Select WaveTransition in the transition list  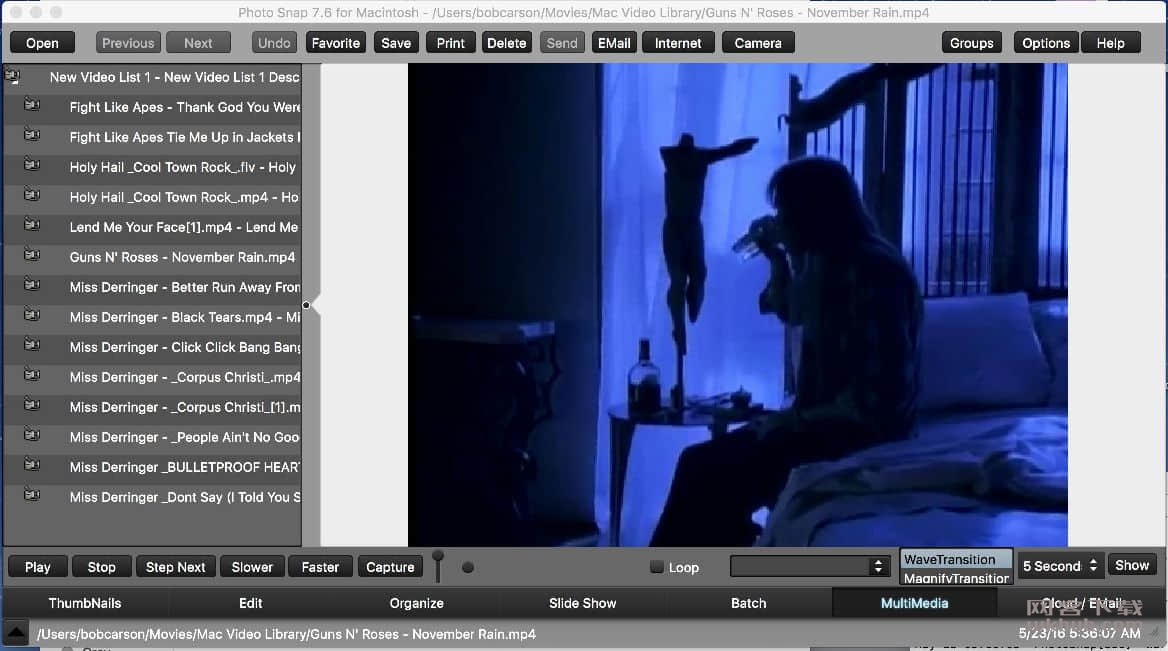click(x=956, y=559)
